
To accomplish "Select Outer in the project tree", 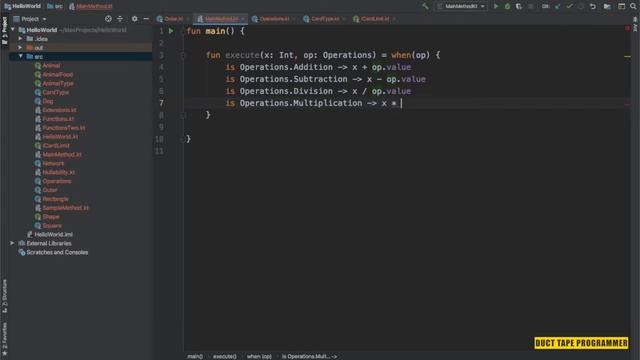I will tap(50, 190).
